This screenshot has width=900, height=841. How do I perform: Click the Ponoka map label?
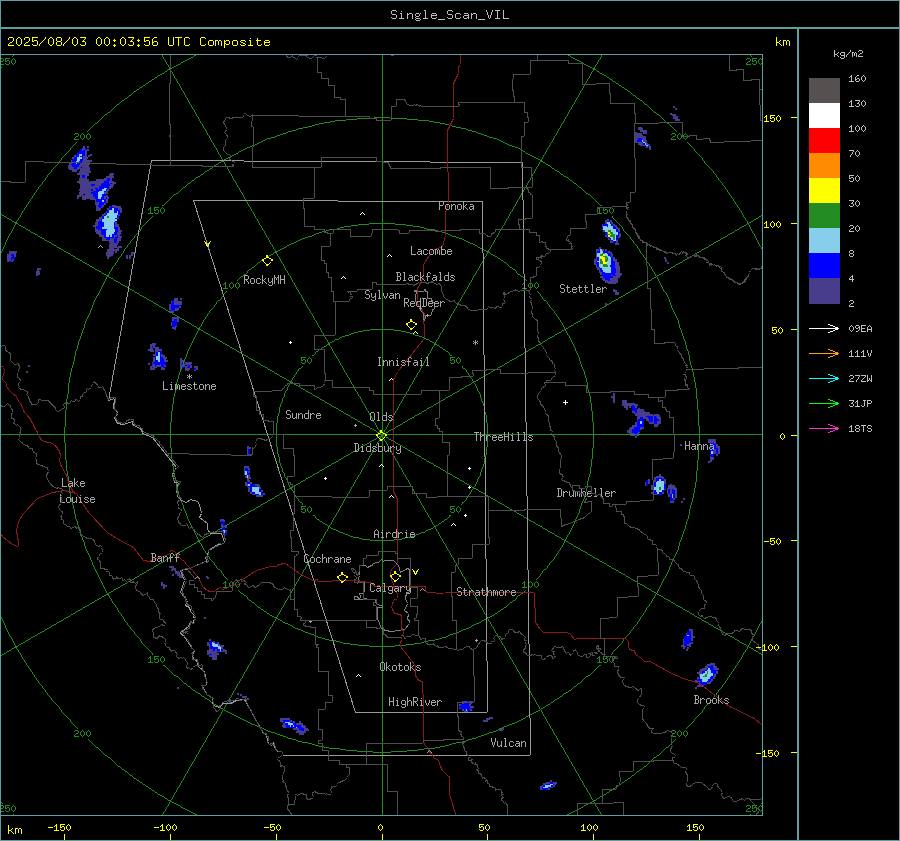tap(456, 206)
